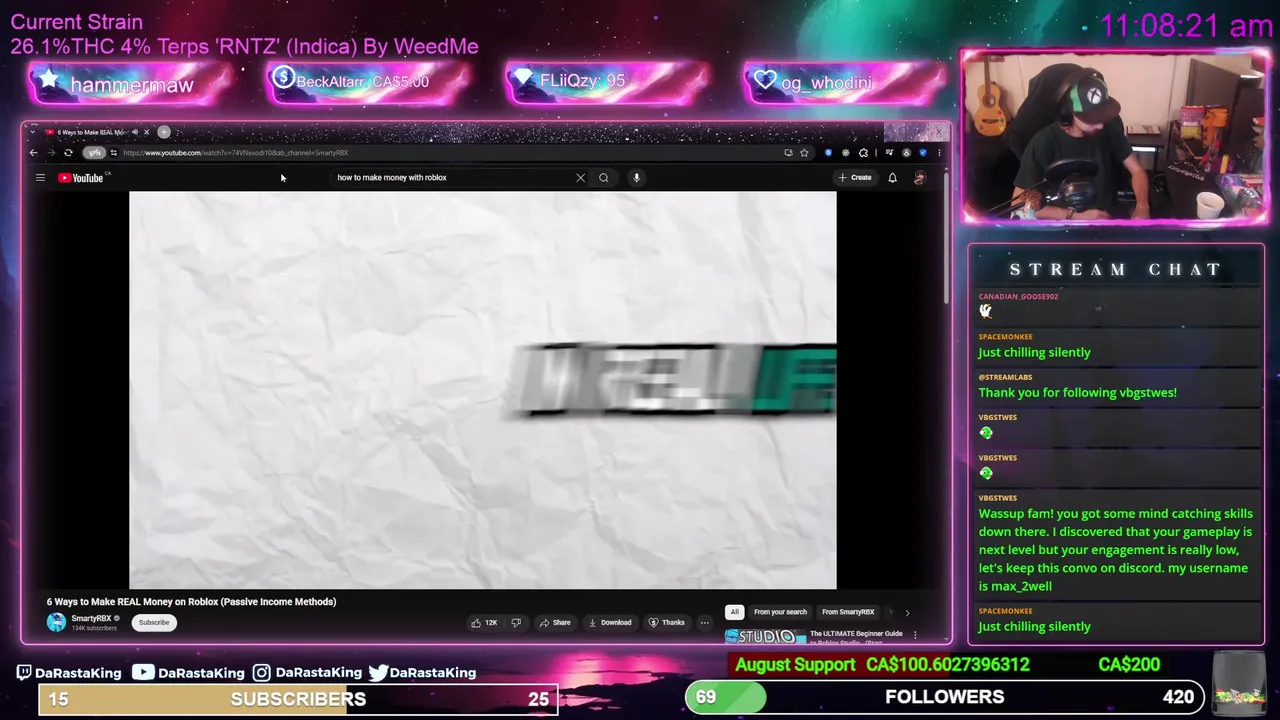Select the From your search chip
The width and height of the screenshot is (1280, 720).
pos(780,612)
